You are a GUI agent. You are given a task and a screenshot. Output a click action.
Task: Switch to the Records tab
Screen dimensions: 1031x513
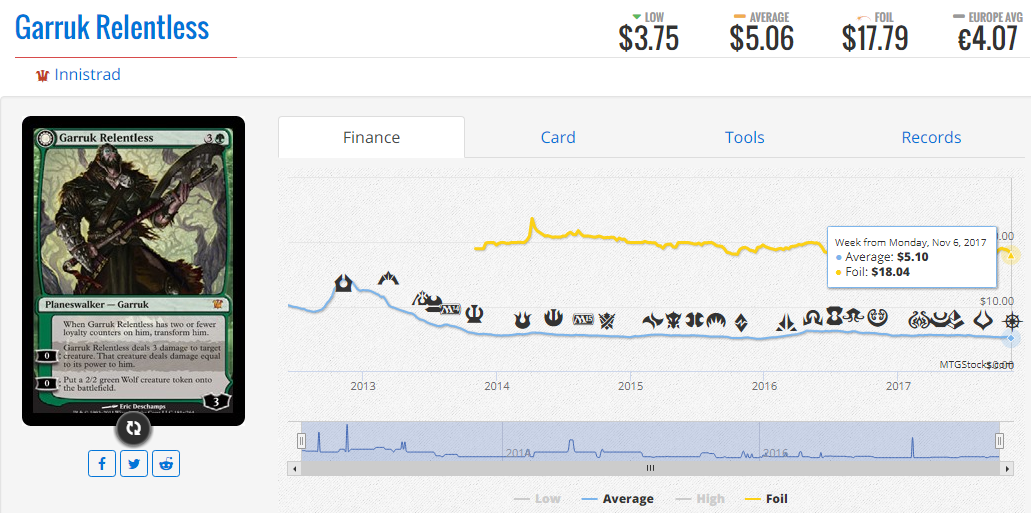[931, 137]
